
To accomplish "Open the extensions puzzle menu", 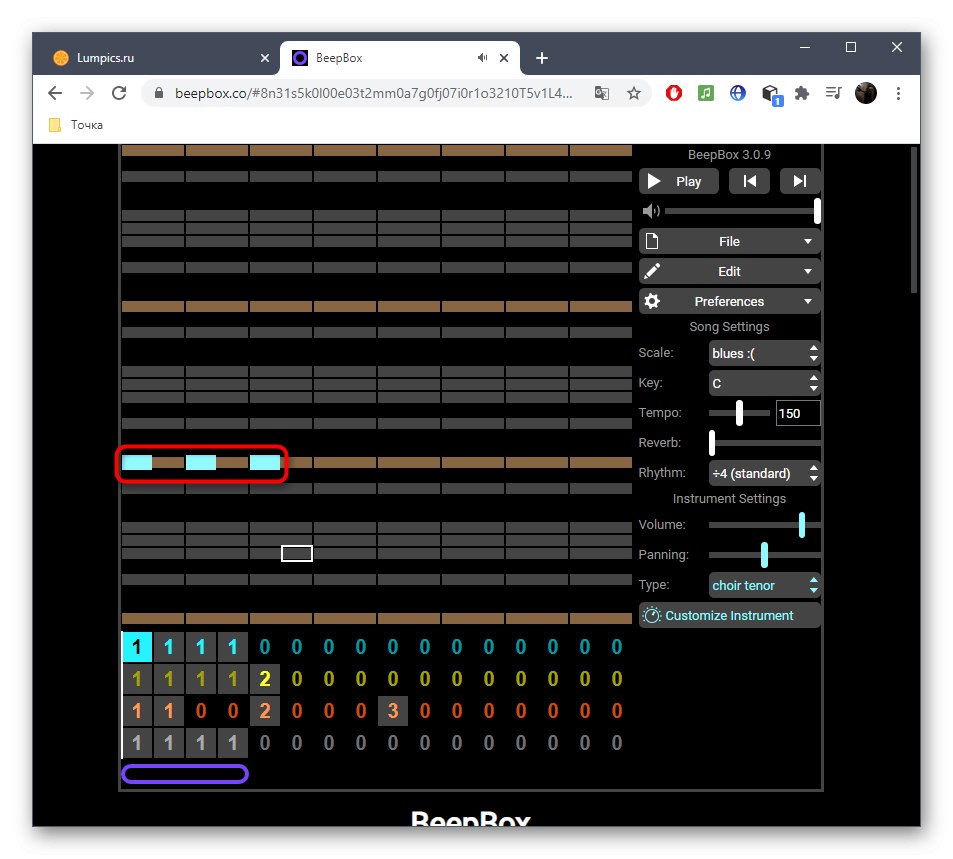I will click(x=802, y=93).
